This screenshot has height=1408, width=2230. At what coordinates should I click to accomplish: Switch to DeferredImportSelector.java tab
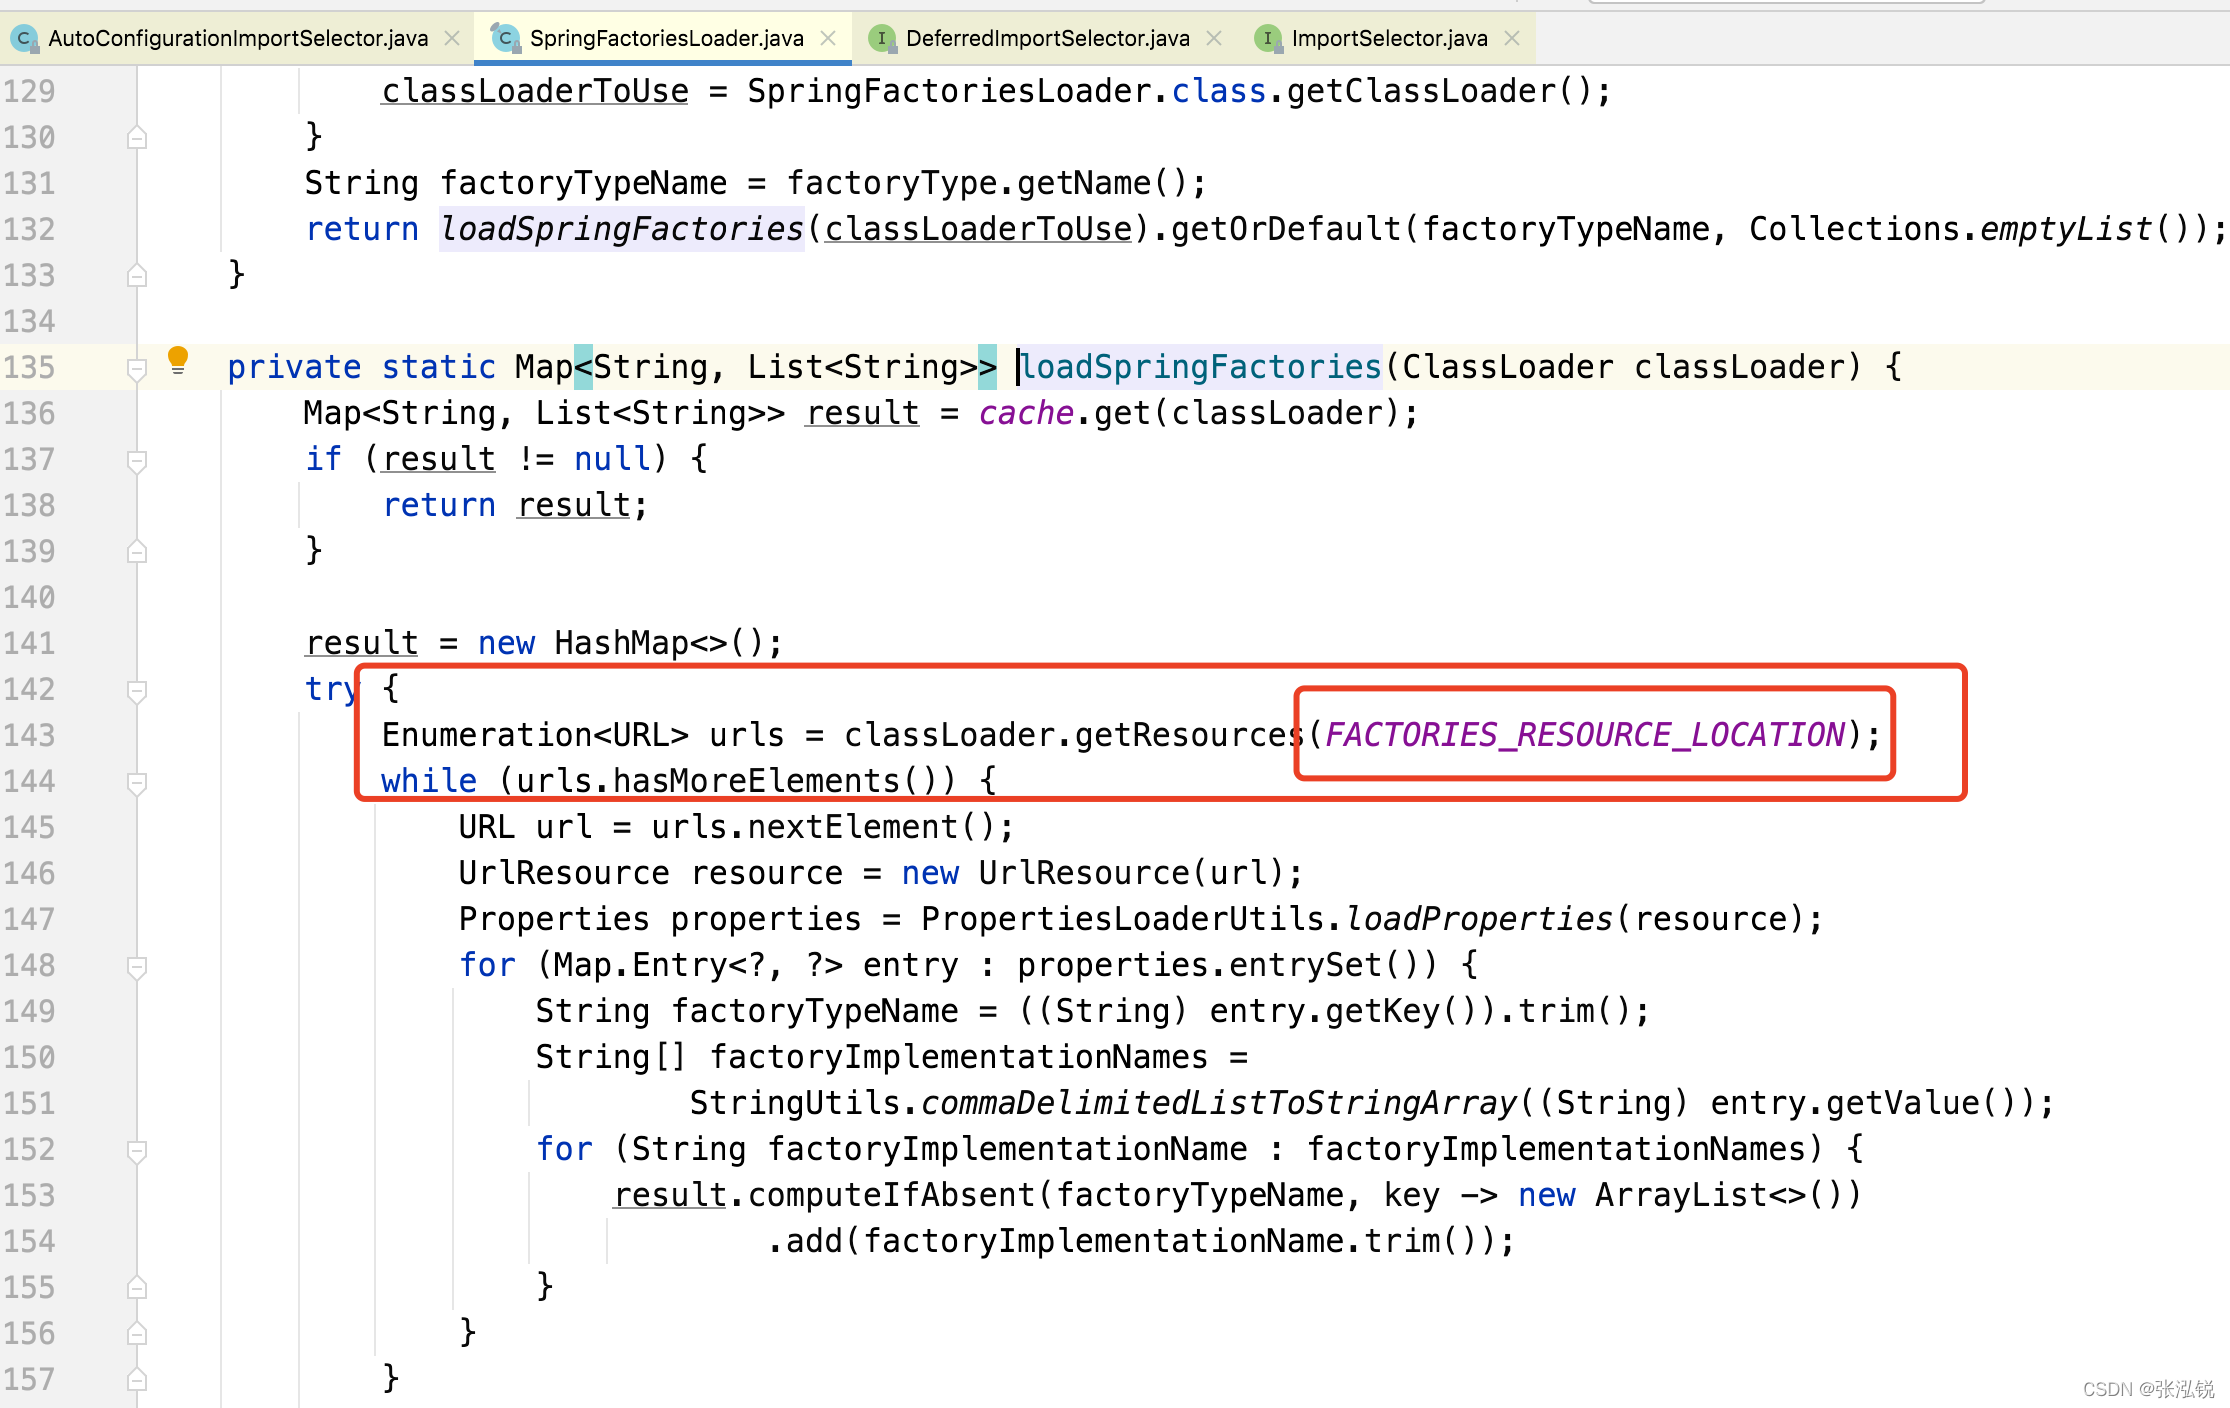coord(1046,39)
